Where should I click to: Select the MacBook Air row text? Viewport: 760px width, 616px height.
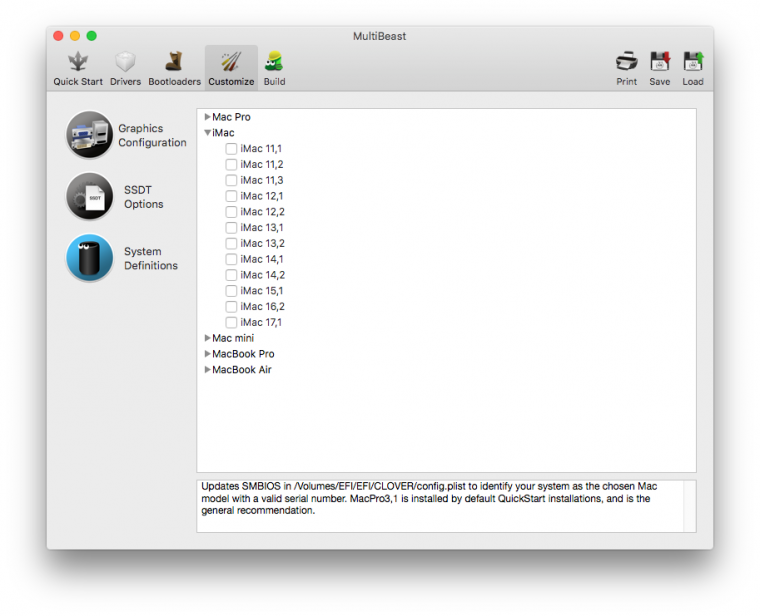pyautogui.click(x=241, y=370)
